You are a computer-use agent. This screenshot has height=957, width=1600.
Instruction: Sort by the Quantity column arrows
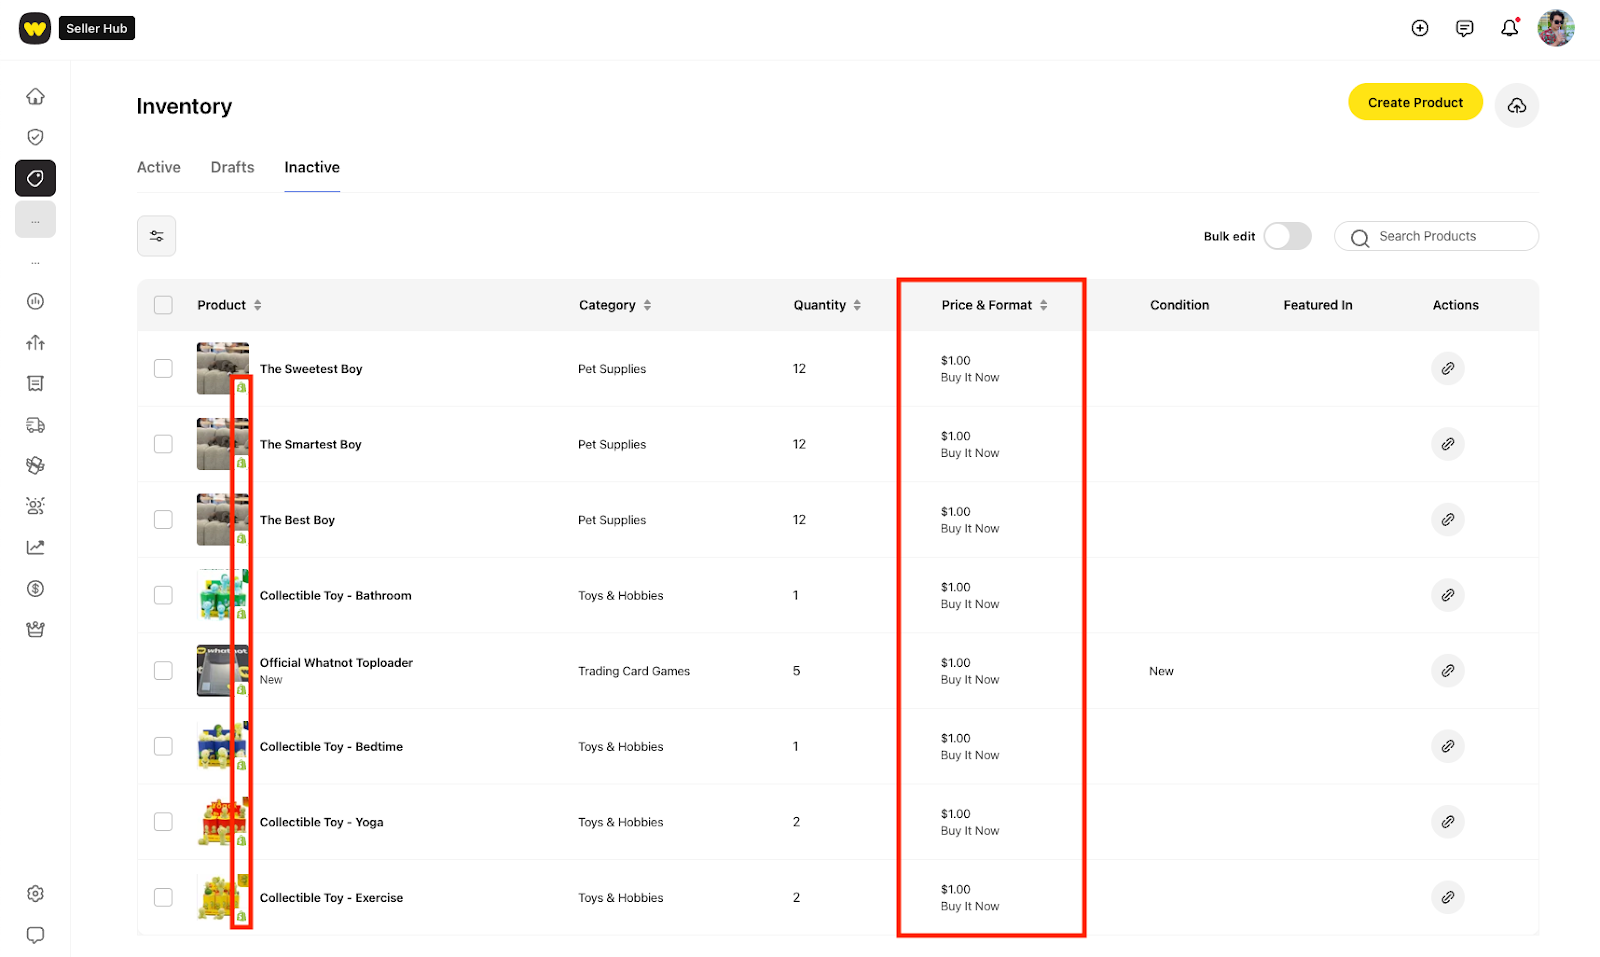tap(857, 305)
